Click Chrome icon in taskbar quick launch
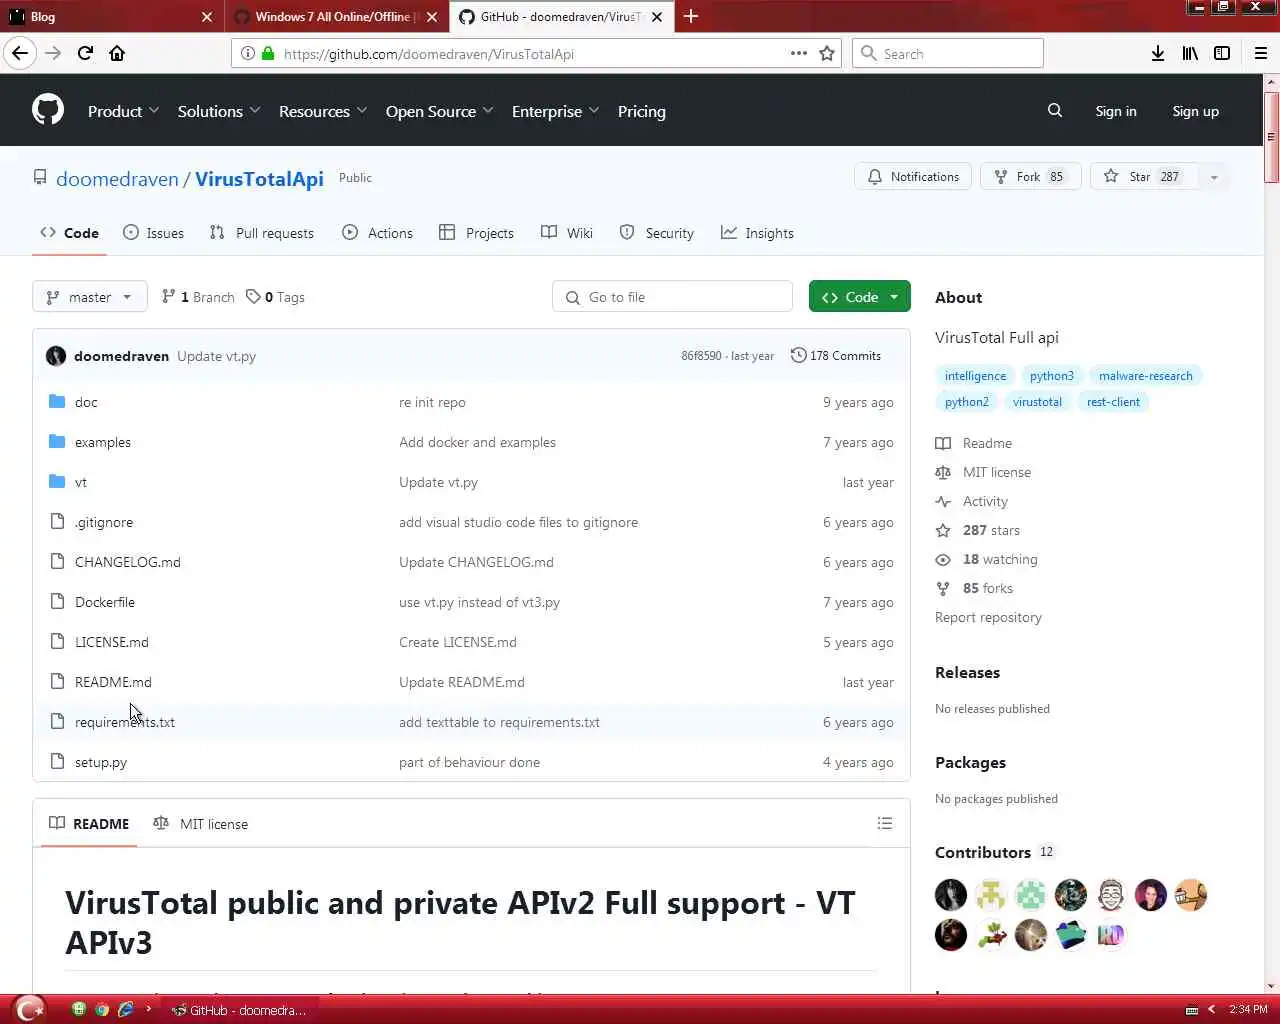The width and height of the screenshot is (1280, 1024). 102,1010
